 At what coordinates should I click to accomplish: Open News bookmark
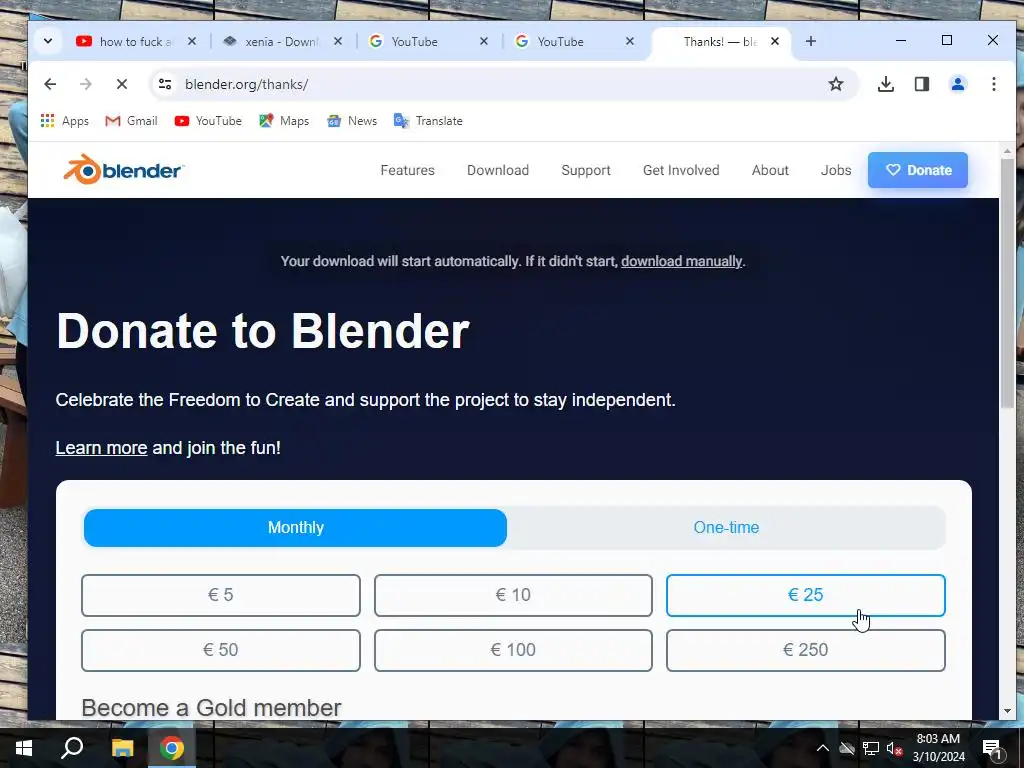pos(352,121)
